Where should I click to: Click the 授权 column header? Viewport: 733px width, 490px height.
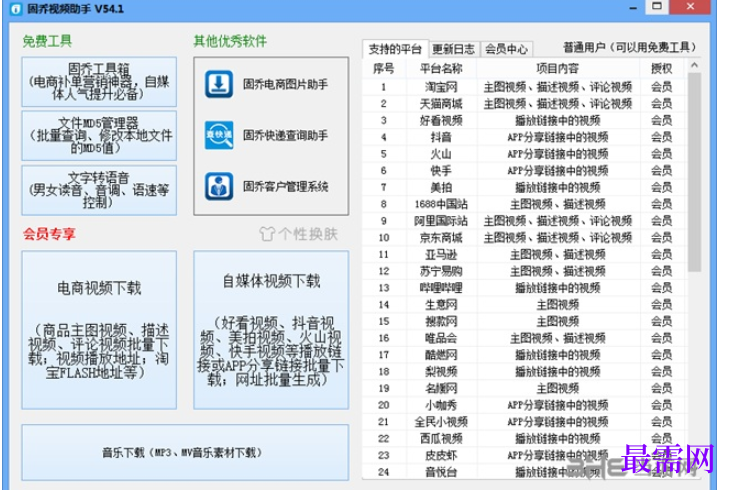point(661,69)
